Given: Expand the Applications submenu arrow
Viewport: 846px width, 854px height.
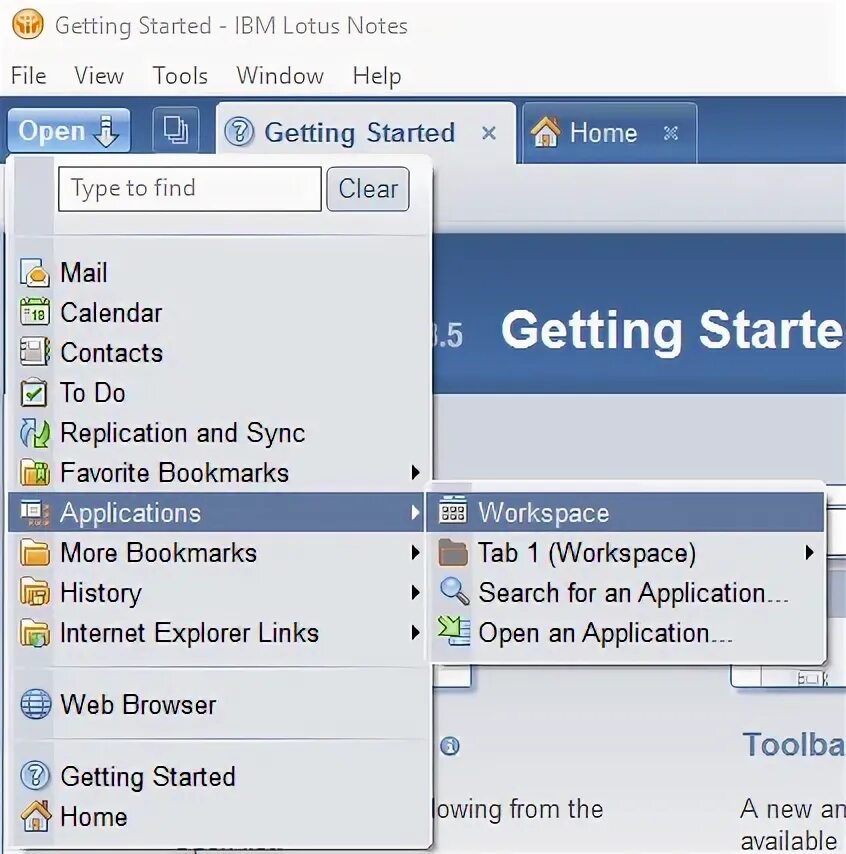Looking at the screenshot, I should [x=415, y=513].
